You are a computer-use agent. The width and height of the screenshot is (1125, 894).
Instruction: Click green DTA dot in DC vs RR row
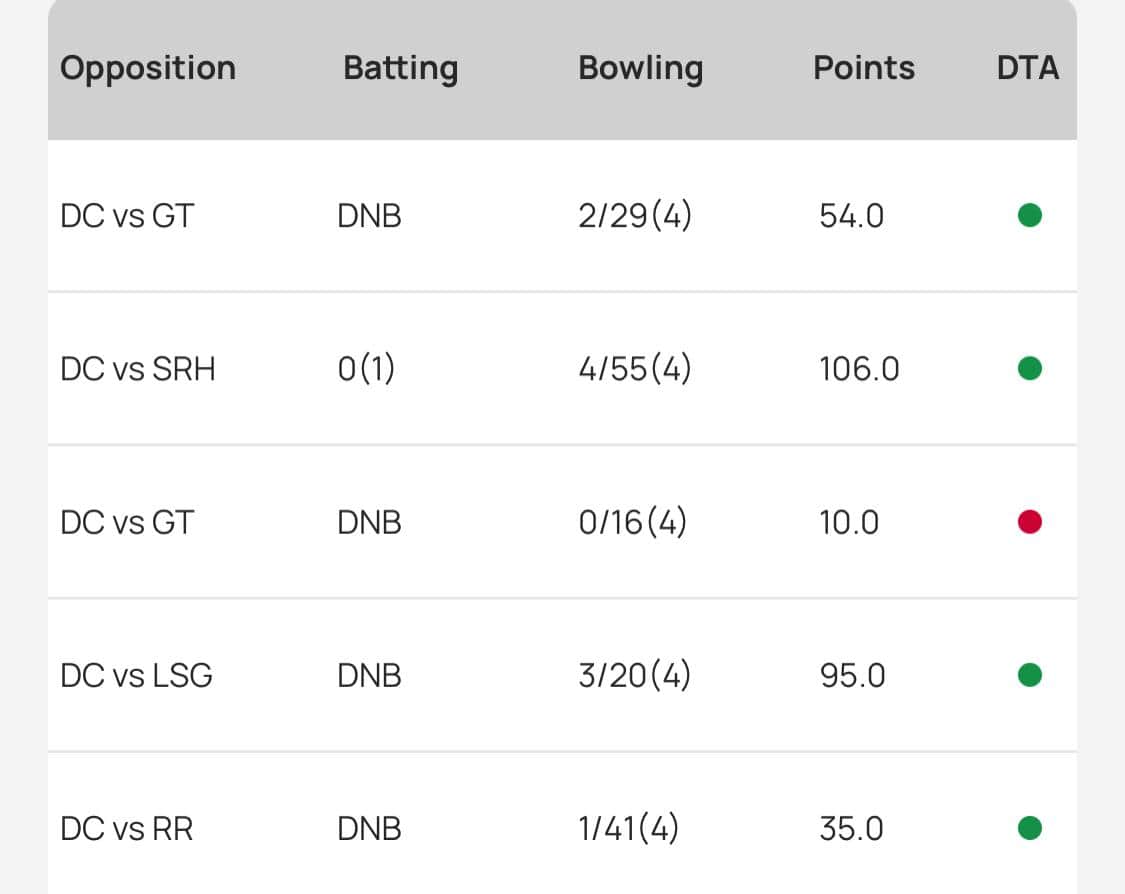click(x=1030, y=828)
